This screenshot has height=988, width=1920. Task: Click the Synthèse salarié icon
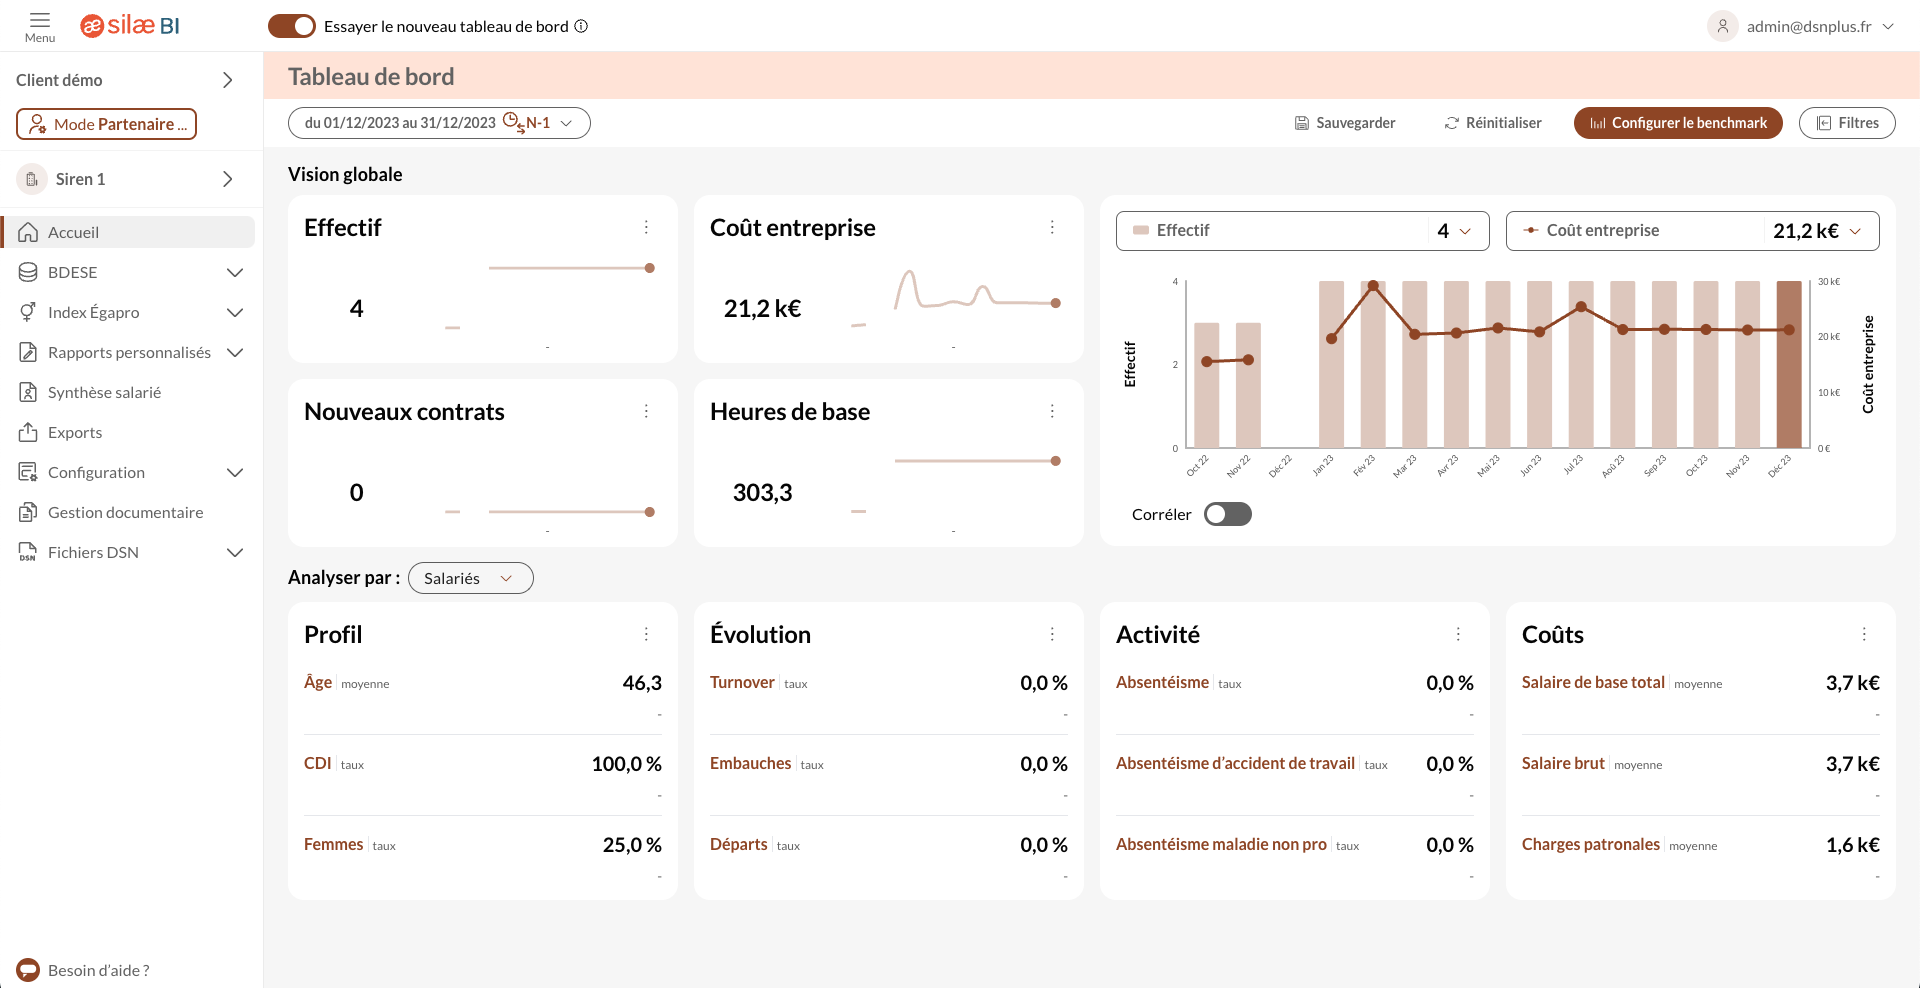coord(28,392)
